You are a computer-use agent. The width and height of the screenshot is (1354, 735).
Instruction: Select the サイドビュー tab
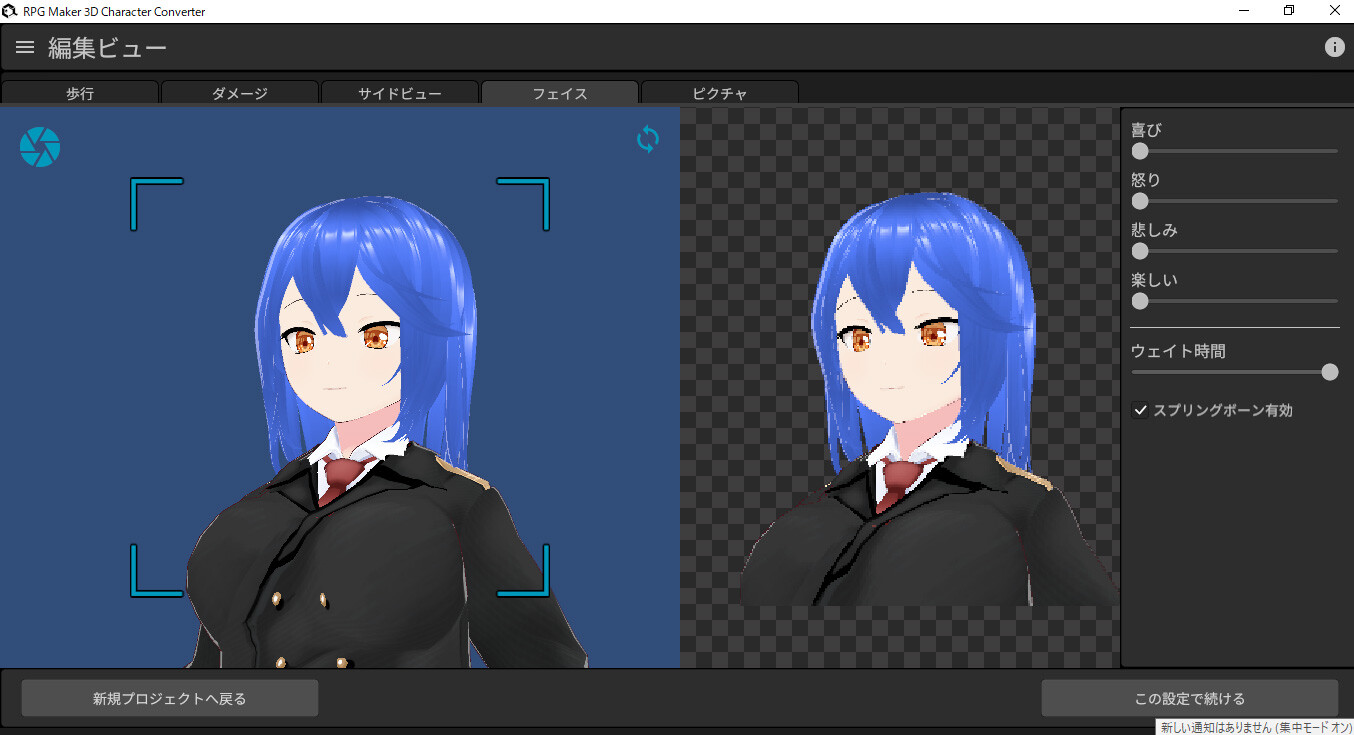400,92
